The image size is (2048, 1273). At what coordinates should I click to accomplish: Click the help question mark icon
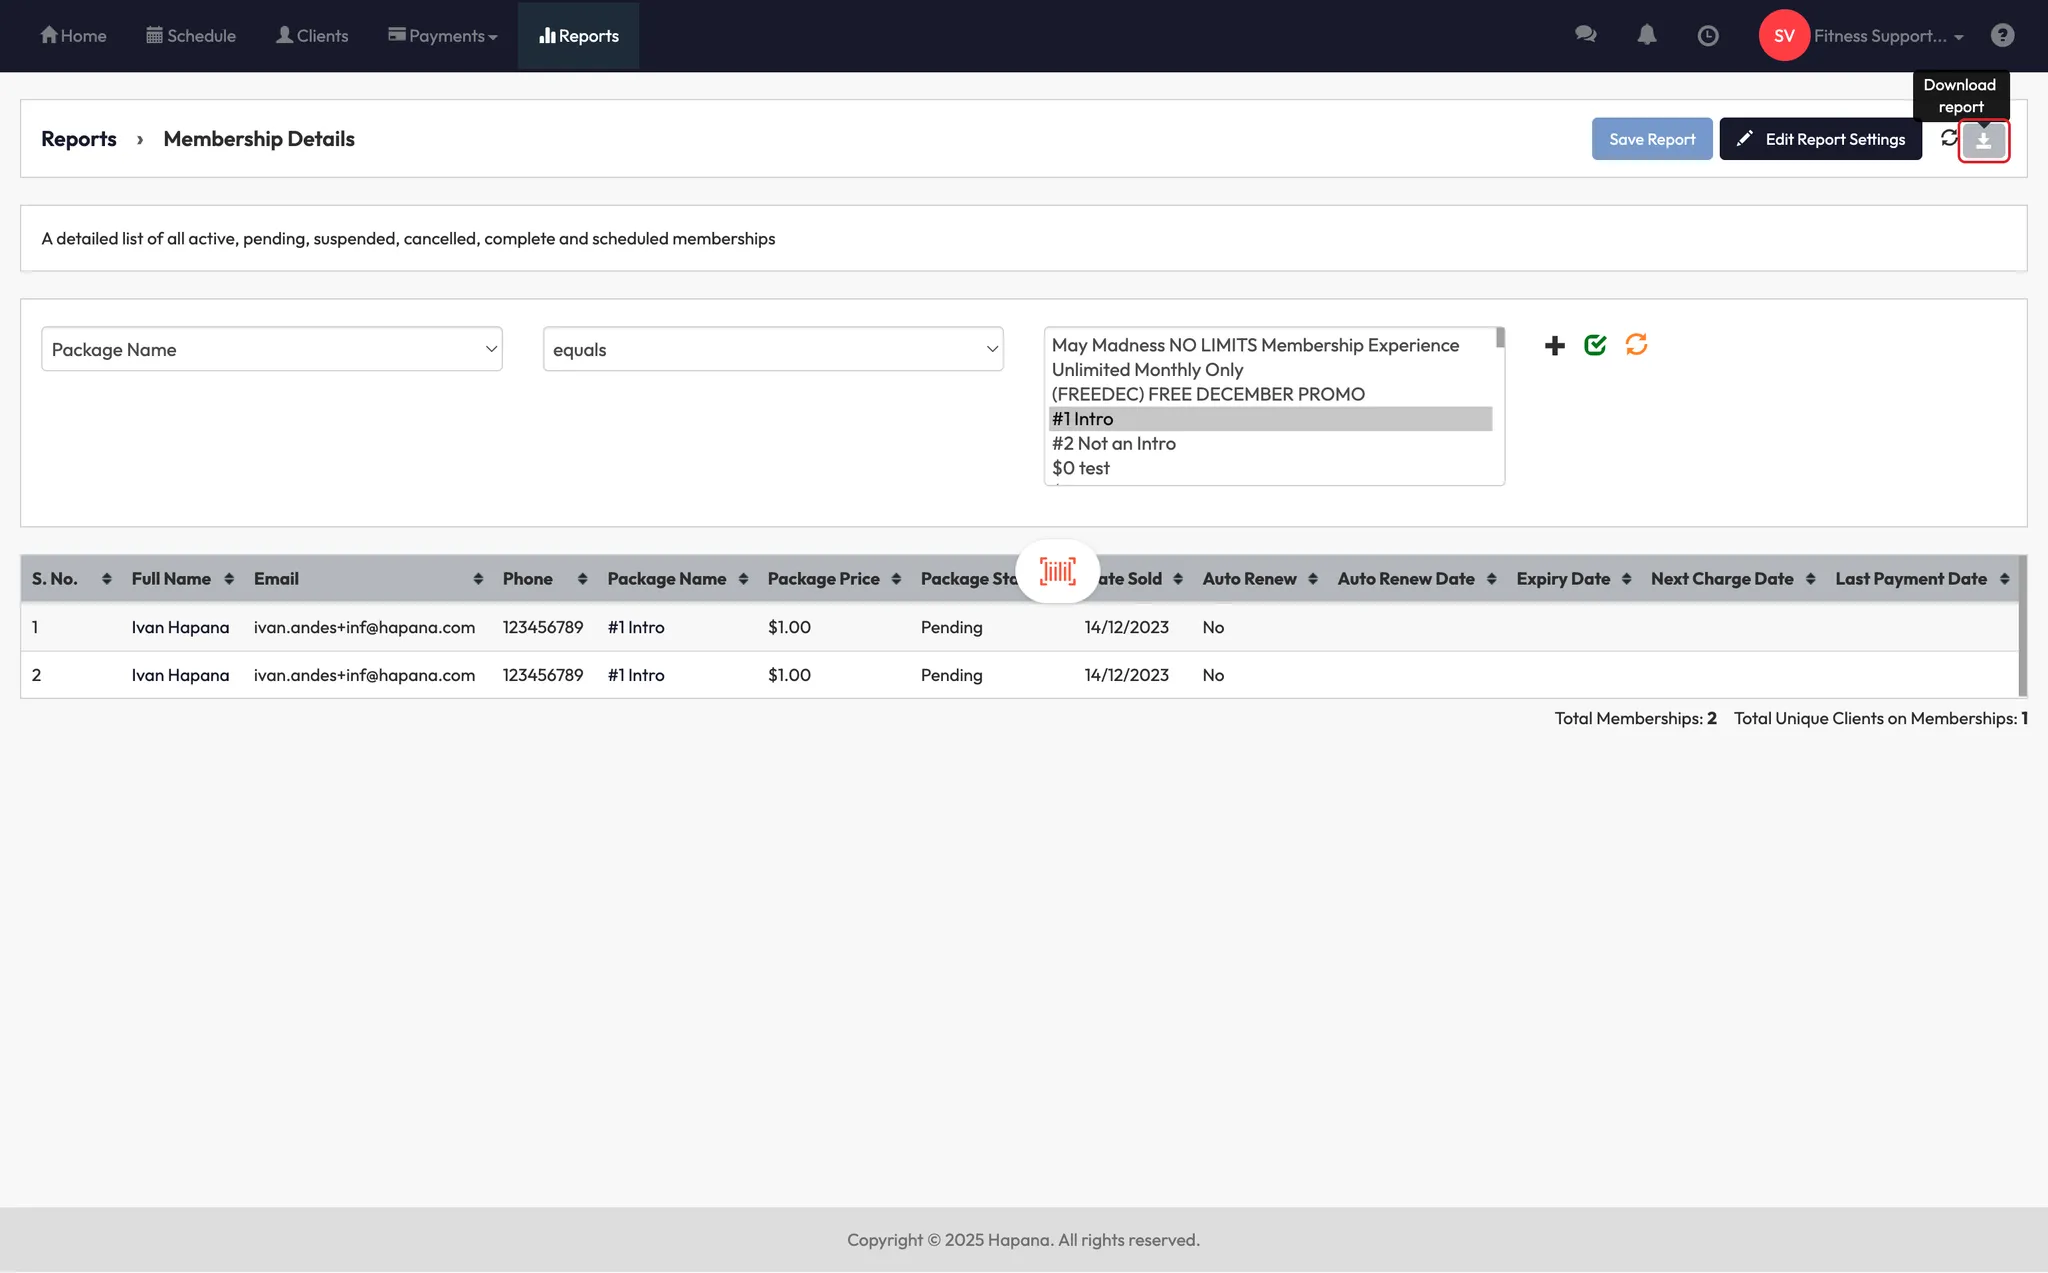[2002, 36]
